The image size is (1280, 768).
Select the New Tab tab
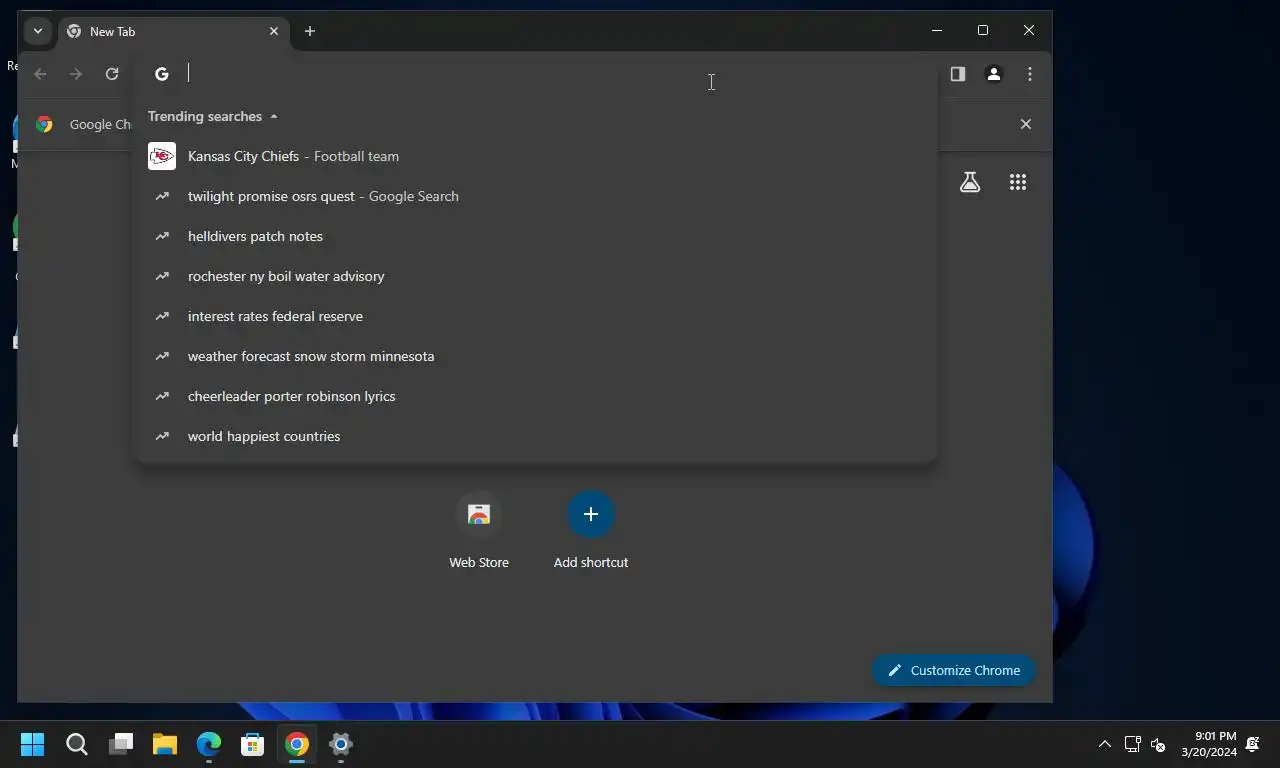pyautogui.click(x=174, y=31)
